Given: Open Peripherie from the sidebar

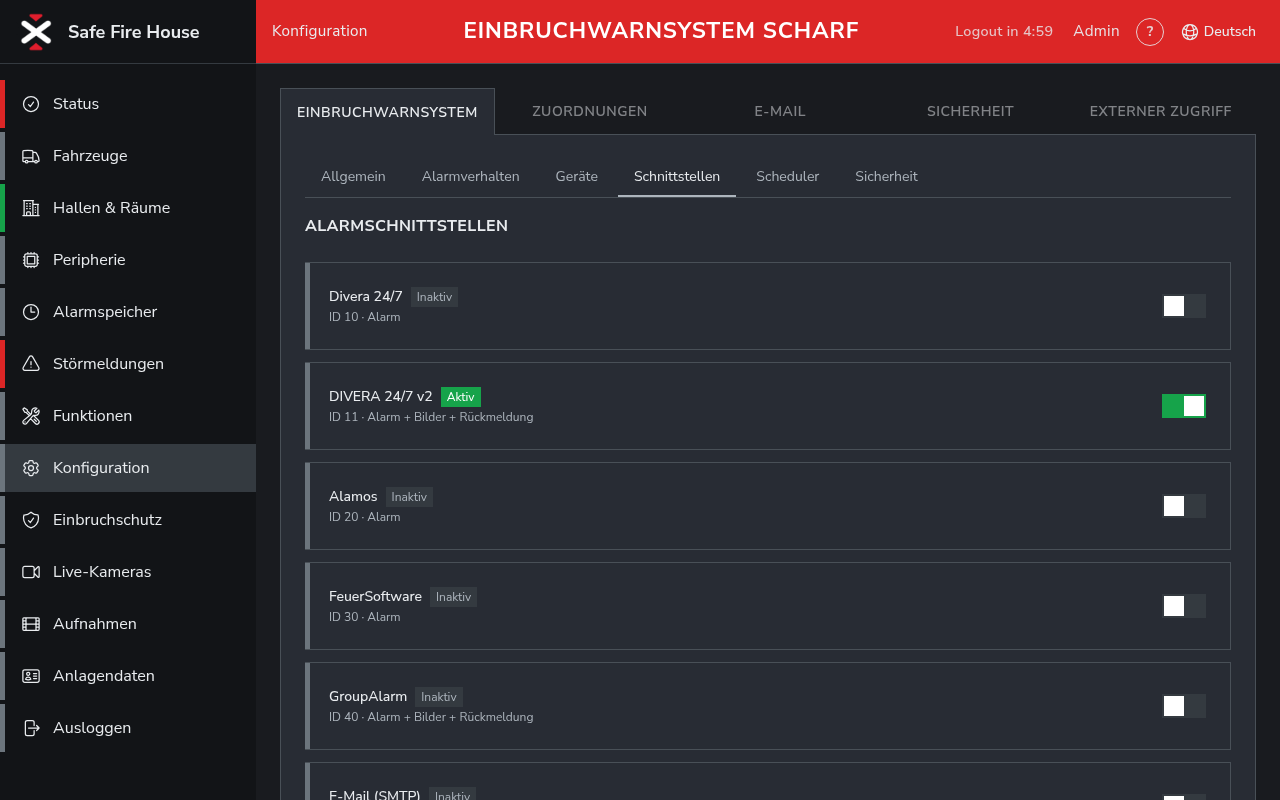Looking at the screenshot, I should pyautogui.click(x=128, y=260).
